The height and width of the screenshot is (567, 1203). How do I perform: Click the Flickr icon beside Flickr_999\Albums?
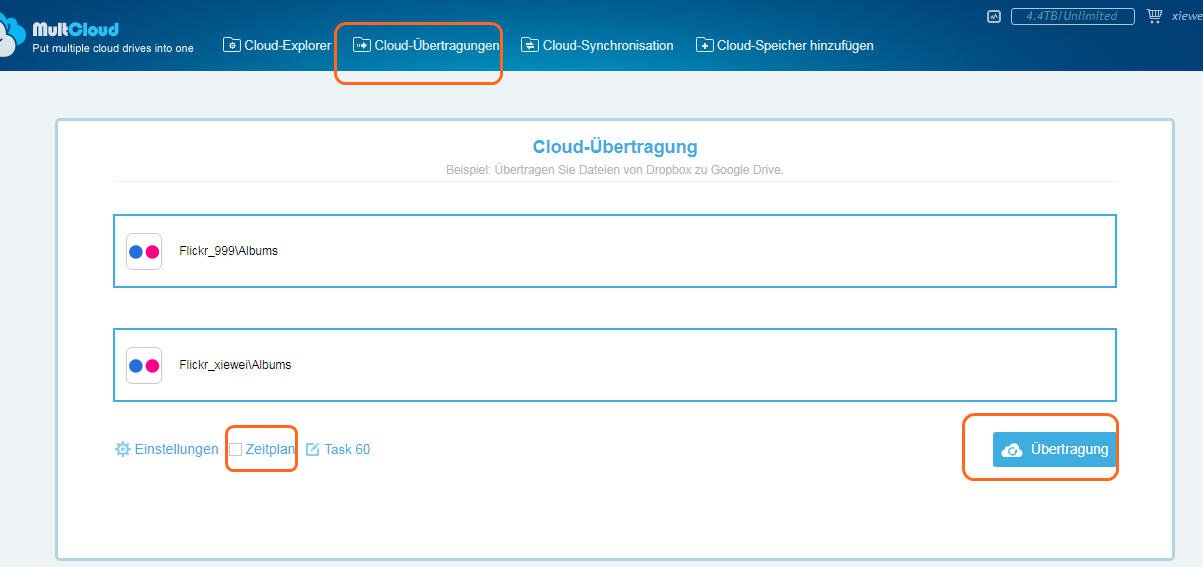click(144, 251)
